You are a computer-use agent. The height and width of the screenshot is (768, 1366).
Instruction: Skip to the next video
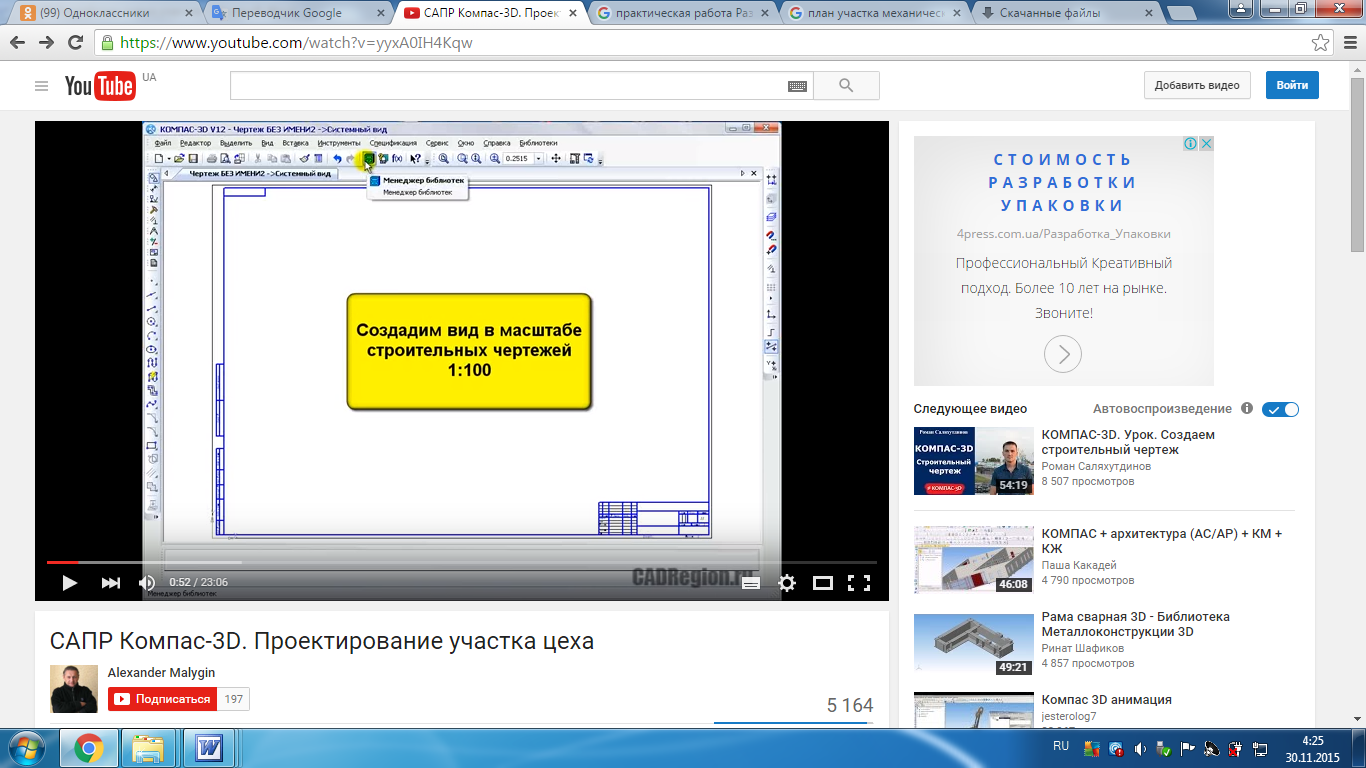pos(110,582)
